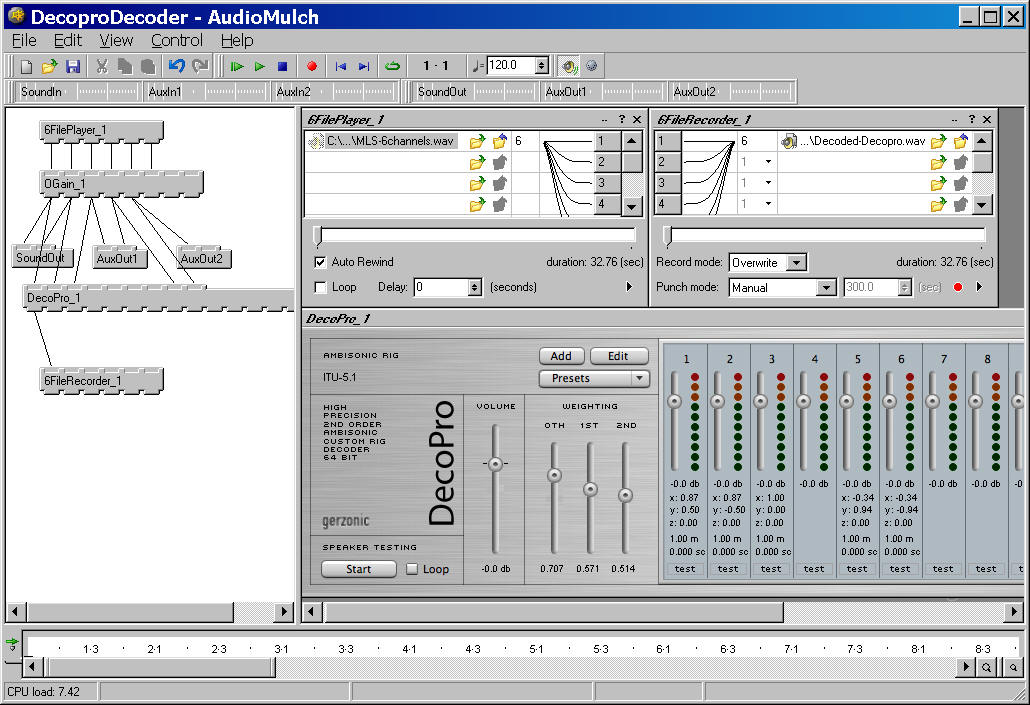The image size is (1030, 705).
Task: Click the Jump to end icon
Action: [x=364, y=66]
